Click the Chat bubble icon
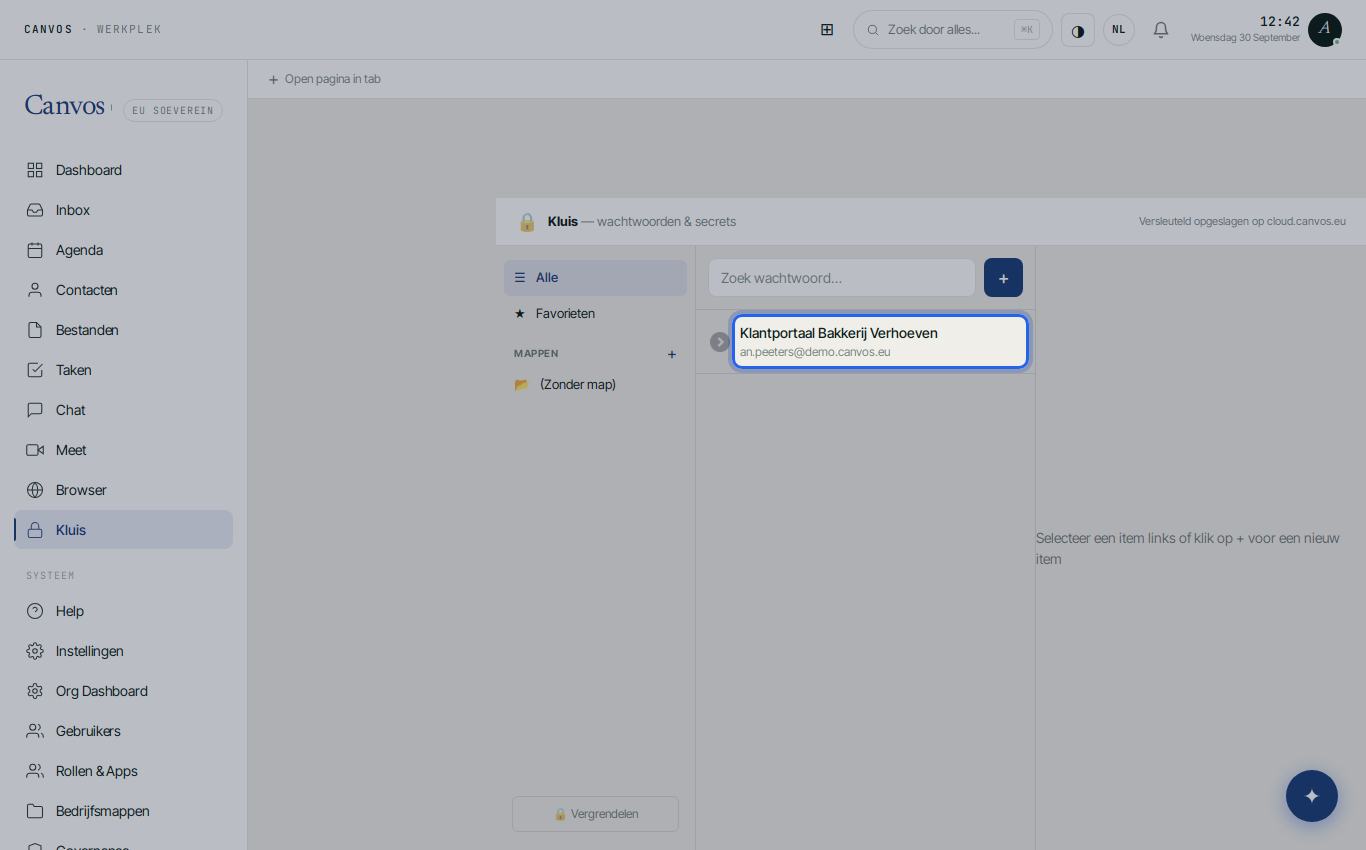This screenshot has width=1366, height=850. pyautogui.click(x=35, y=410)
